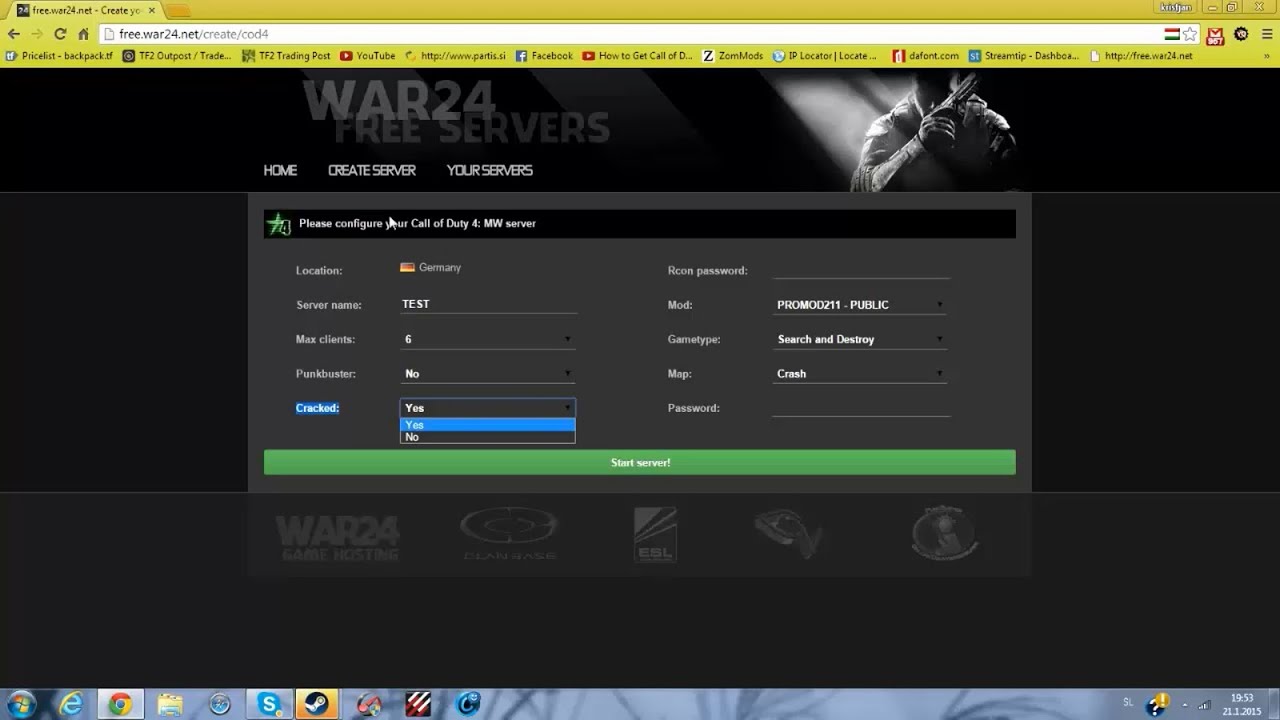This screenshot has height=720, width=1280.
Task: Choose No in the Cracked list
Action: pos(488,437)
